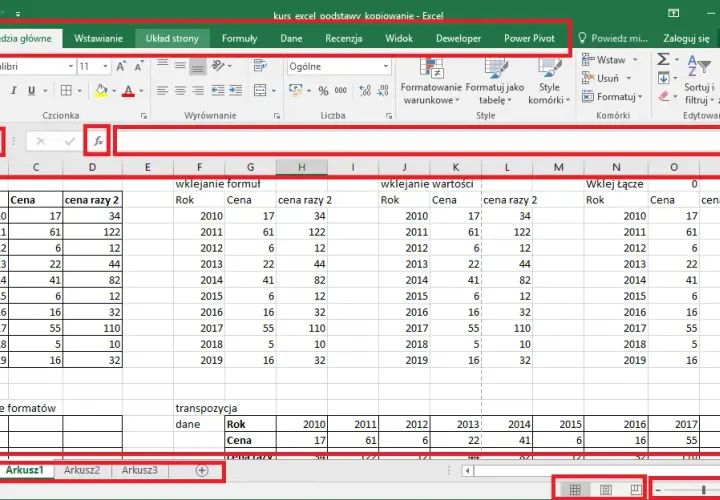The width and height of the screenshot is (720, 500).
Task: Toggle align text right
Action: (x=198, y=90)
